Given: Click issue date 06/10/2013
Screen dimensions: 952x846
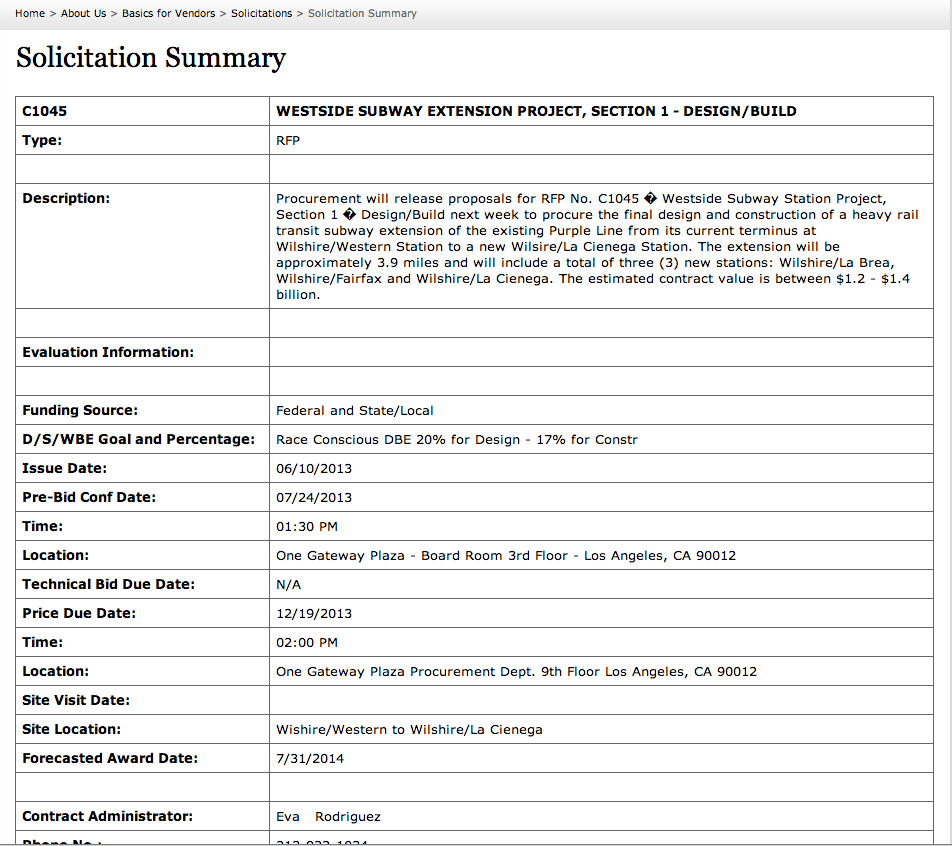Looking at the screenshot, I should pyautogui.click(x=314, y=469).
